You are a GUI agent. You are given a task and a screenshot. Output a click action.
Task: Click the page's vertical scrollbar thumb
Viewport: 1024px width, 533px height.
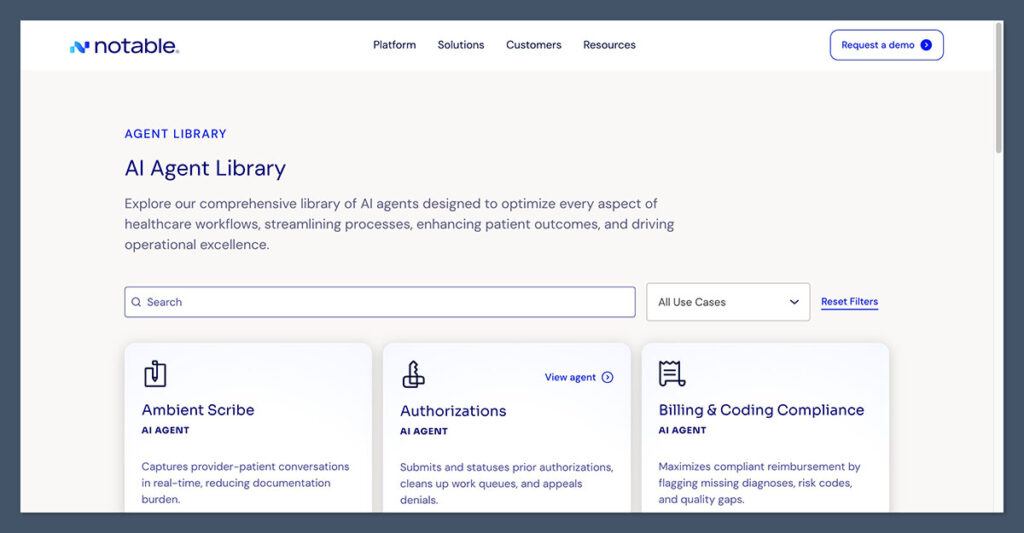(x=996, y=90)
